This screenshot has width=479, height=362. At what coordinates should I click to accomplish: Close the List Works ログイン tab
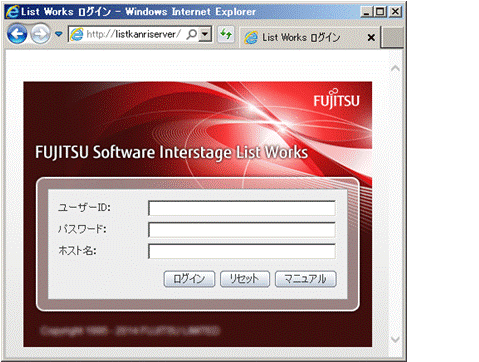click(371, 37)
